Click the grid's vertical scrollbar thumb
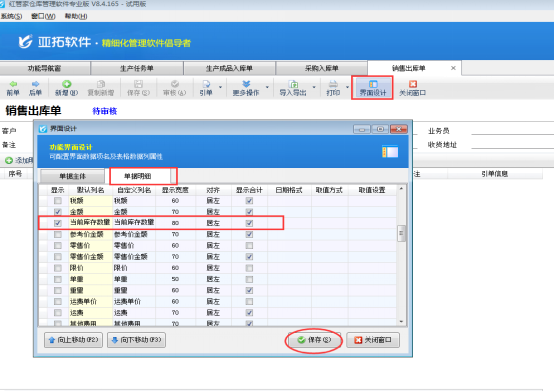Viewport: 554px width, 391px height. point(401,233)
